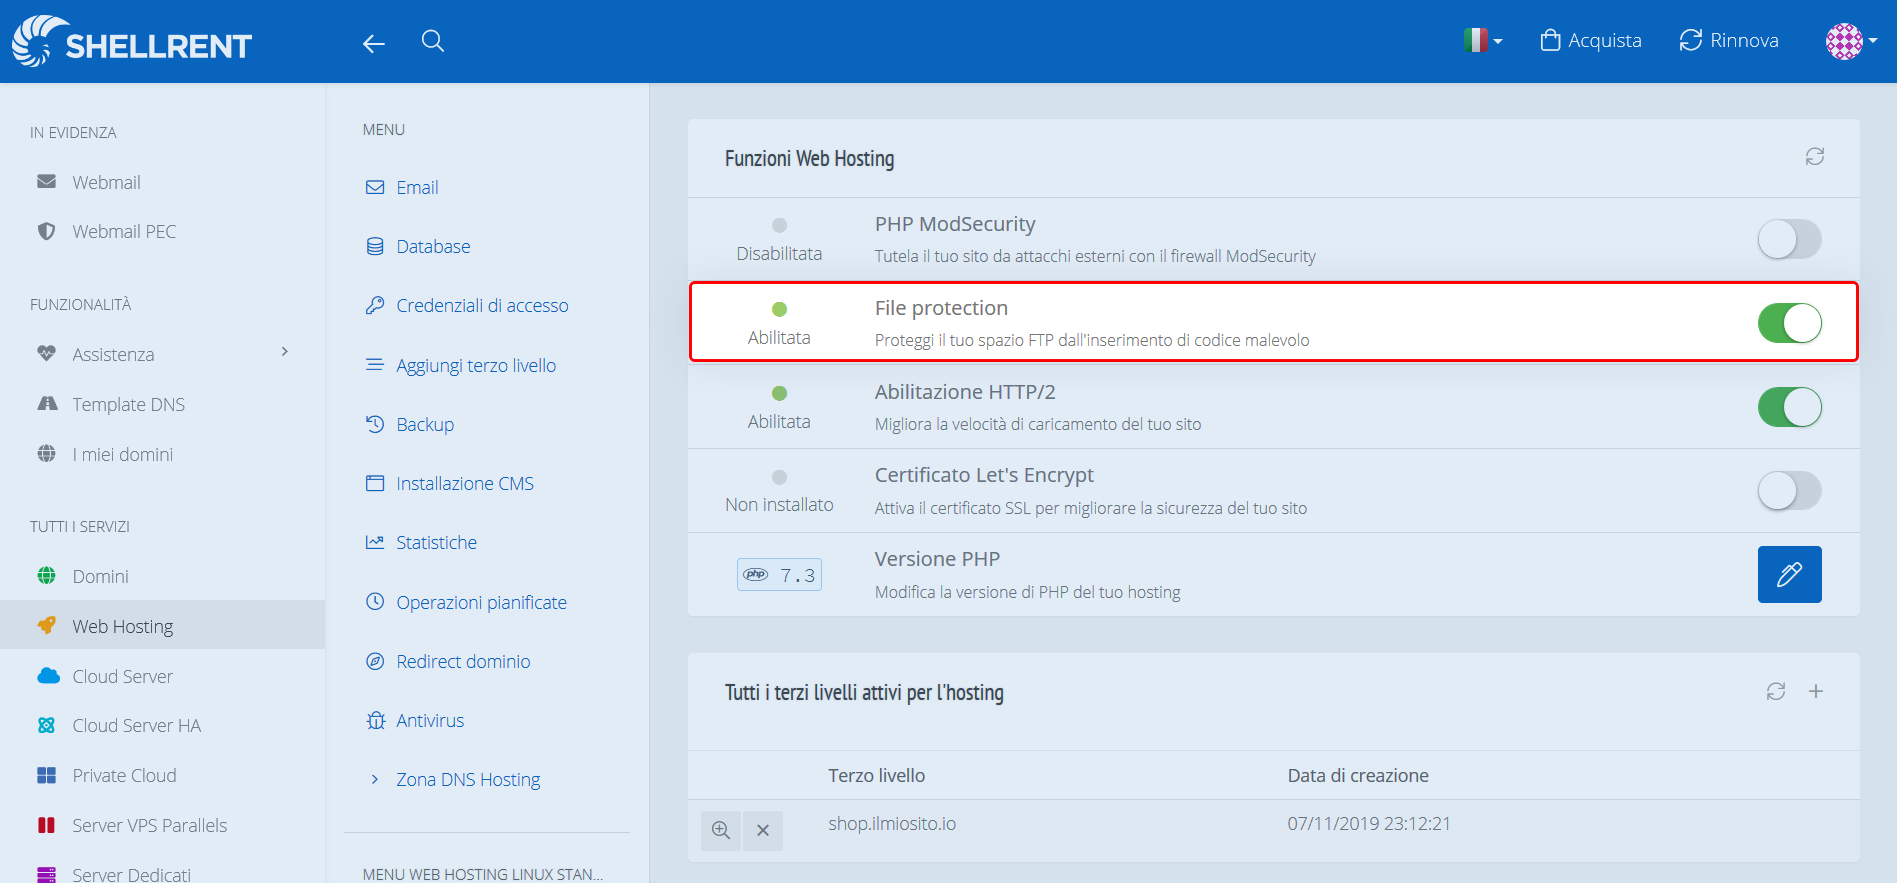Disable the Abilitazione HTTP/2 toggle

point(1790,407)
